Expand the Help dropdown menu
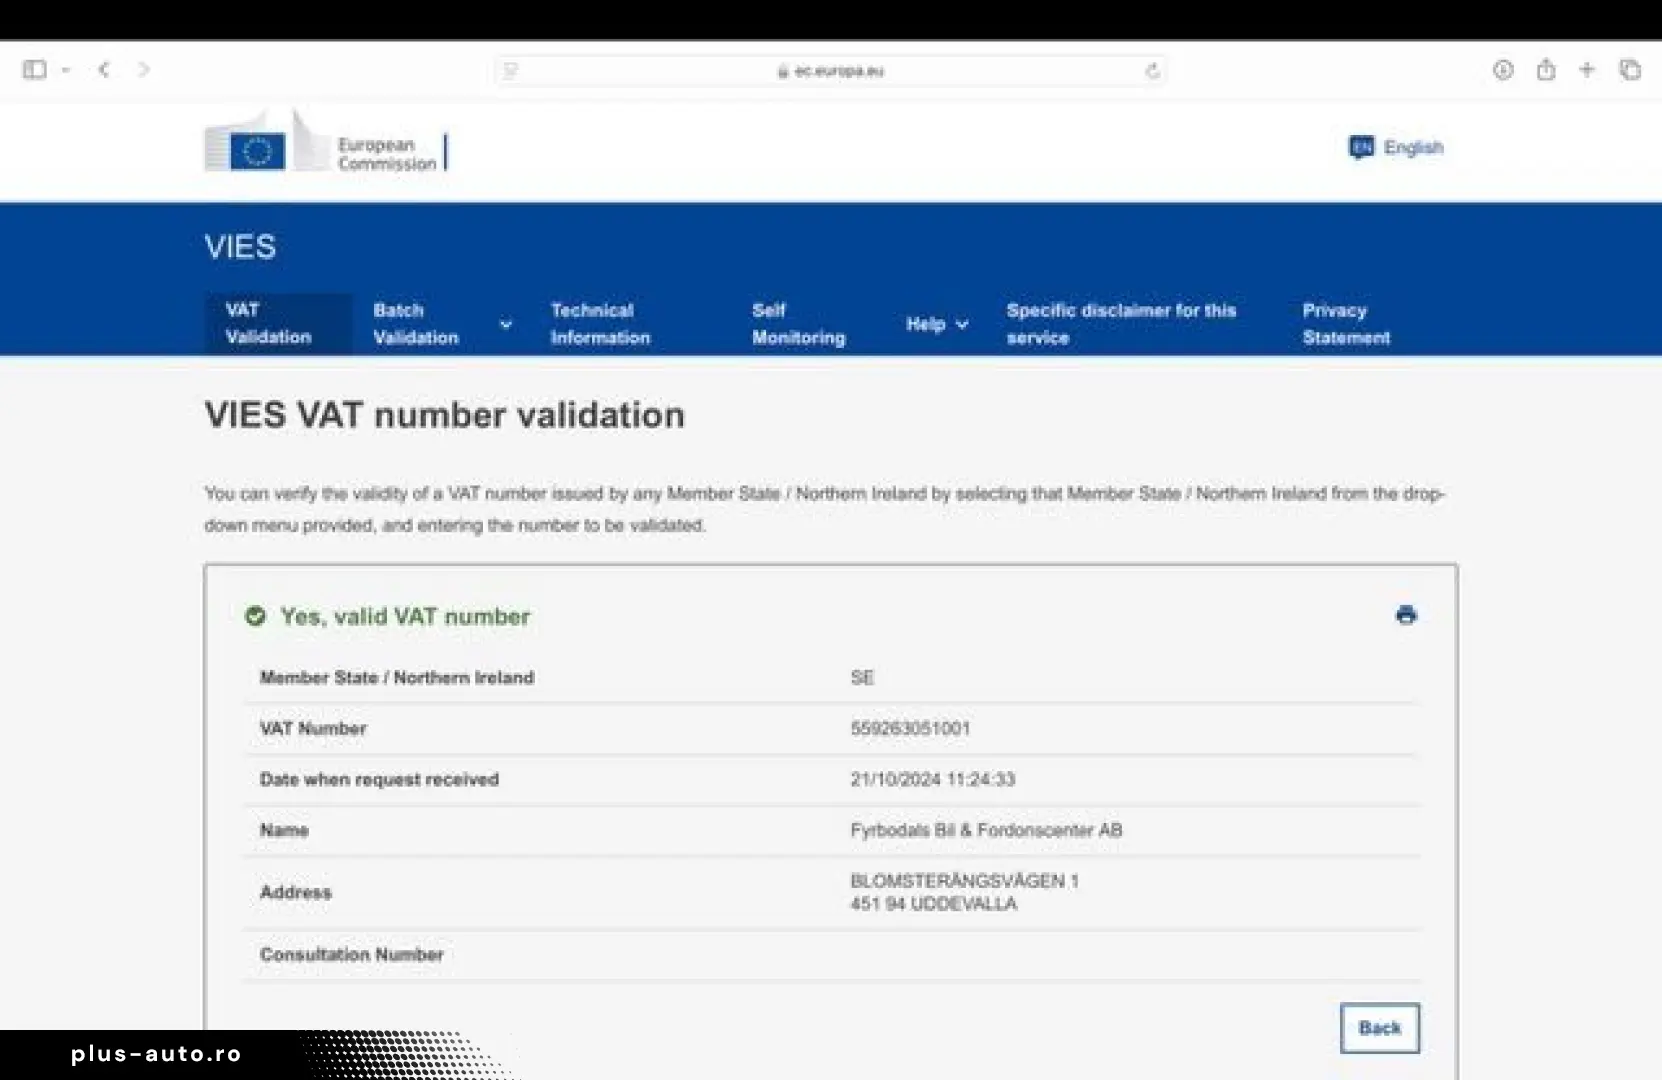1662x1080 pixels. coord(936,324)
